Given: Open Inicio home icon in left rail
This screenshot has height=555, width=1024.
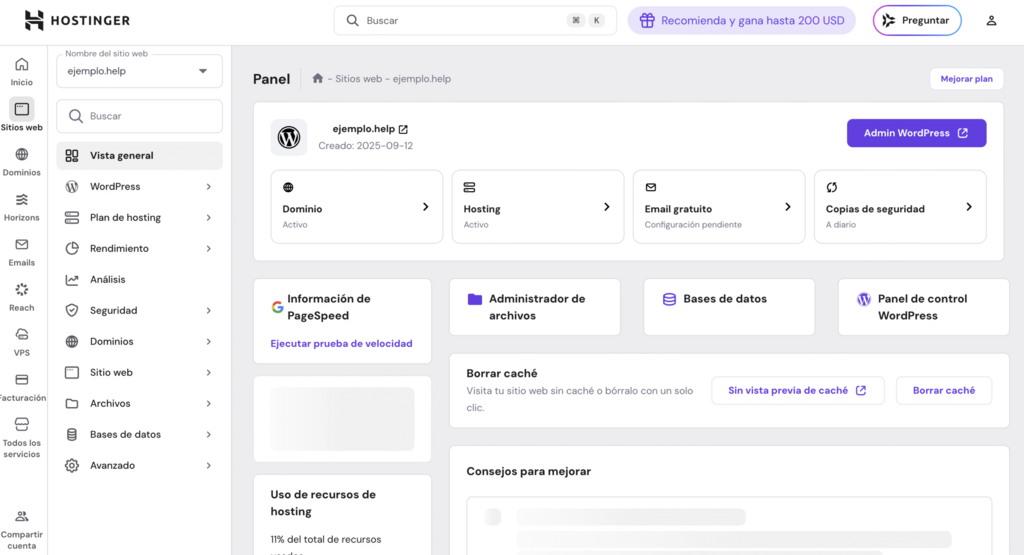Looking at the screenshot, I should (x=22, y=64).
